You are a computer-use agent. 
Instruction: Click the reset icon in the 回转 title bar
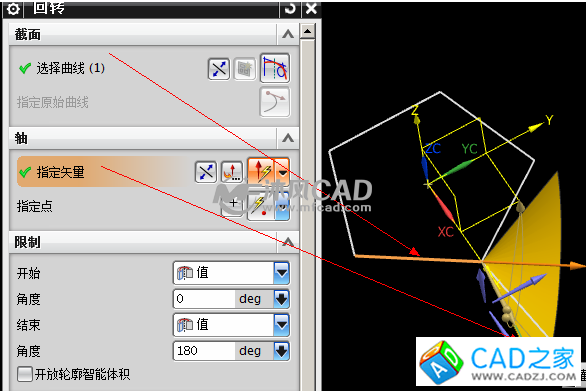click(290, 9)
